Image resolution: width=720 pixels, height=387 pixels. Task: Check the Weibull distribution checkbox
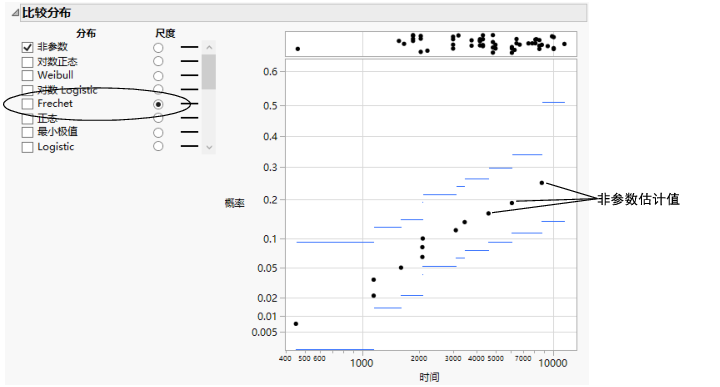click(28, 75)
